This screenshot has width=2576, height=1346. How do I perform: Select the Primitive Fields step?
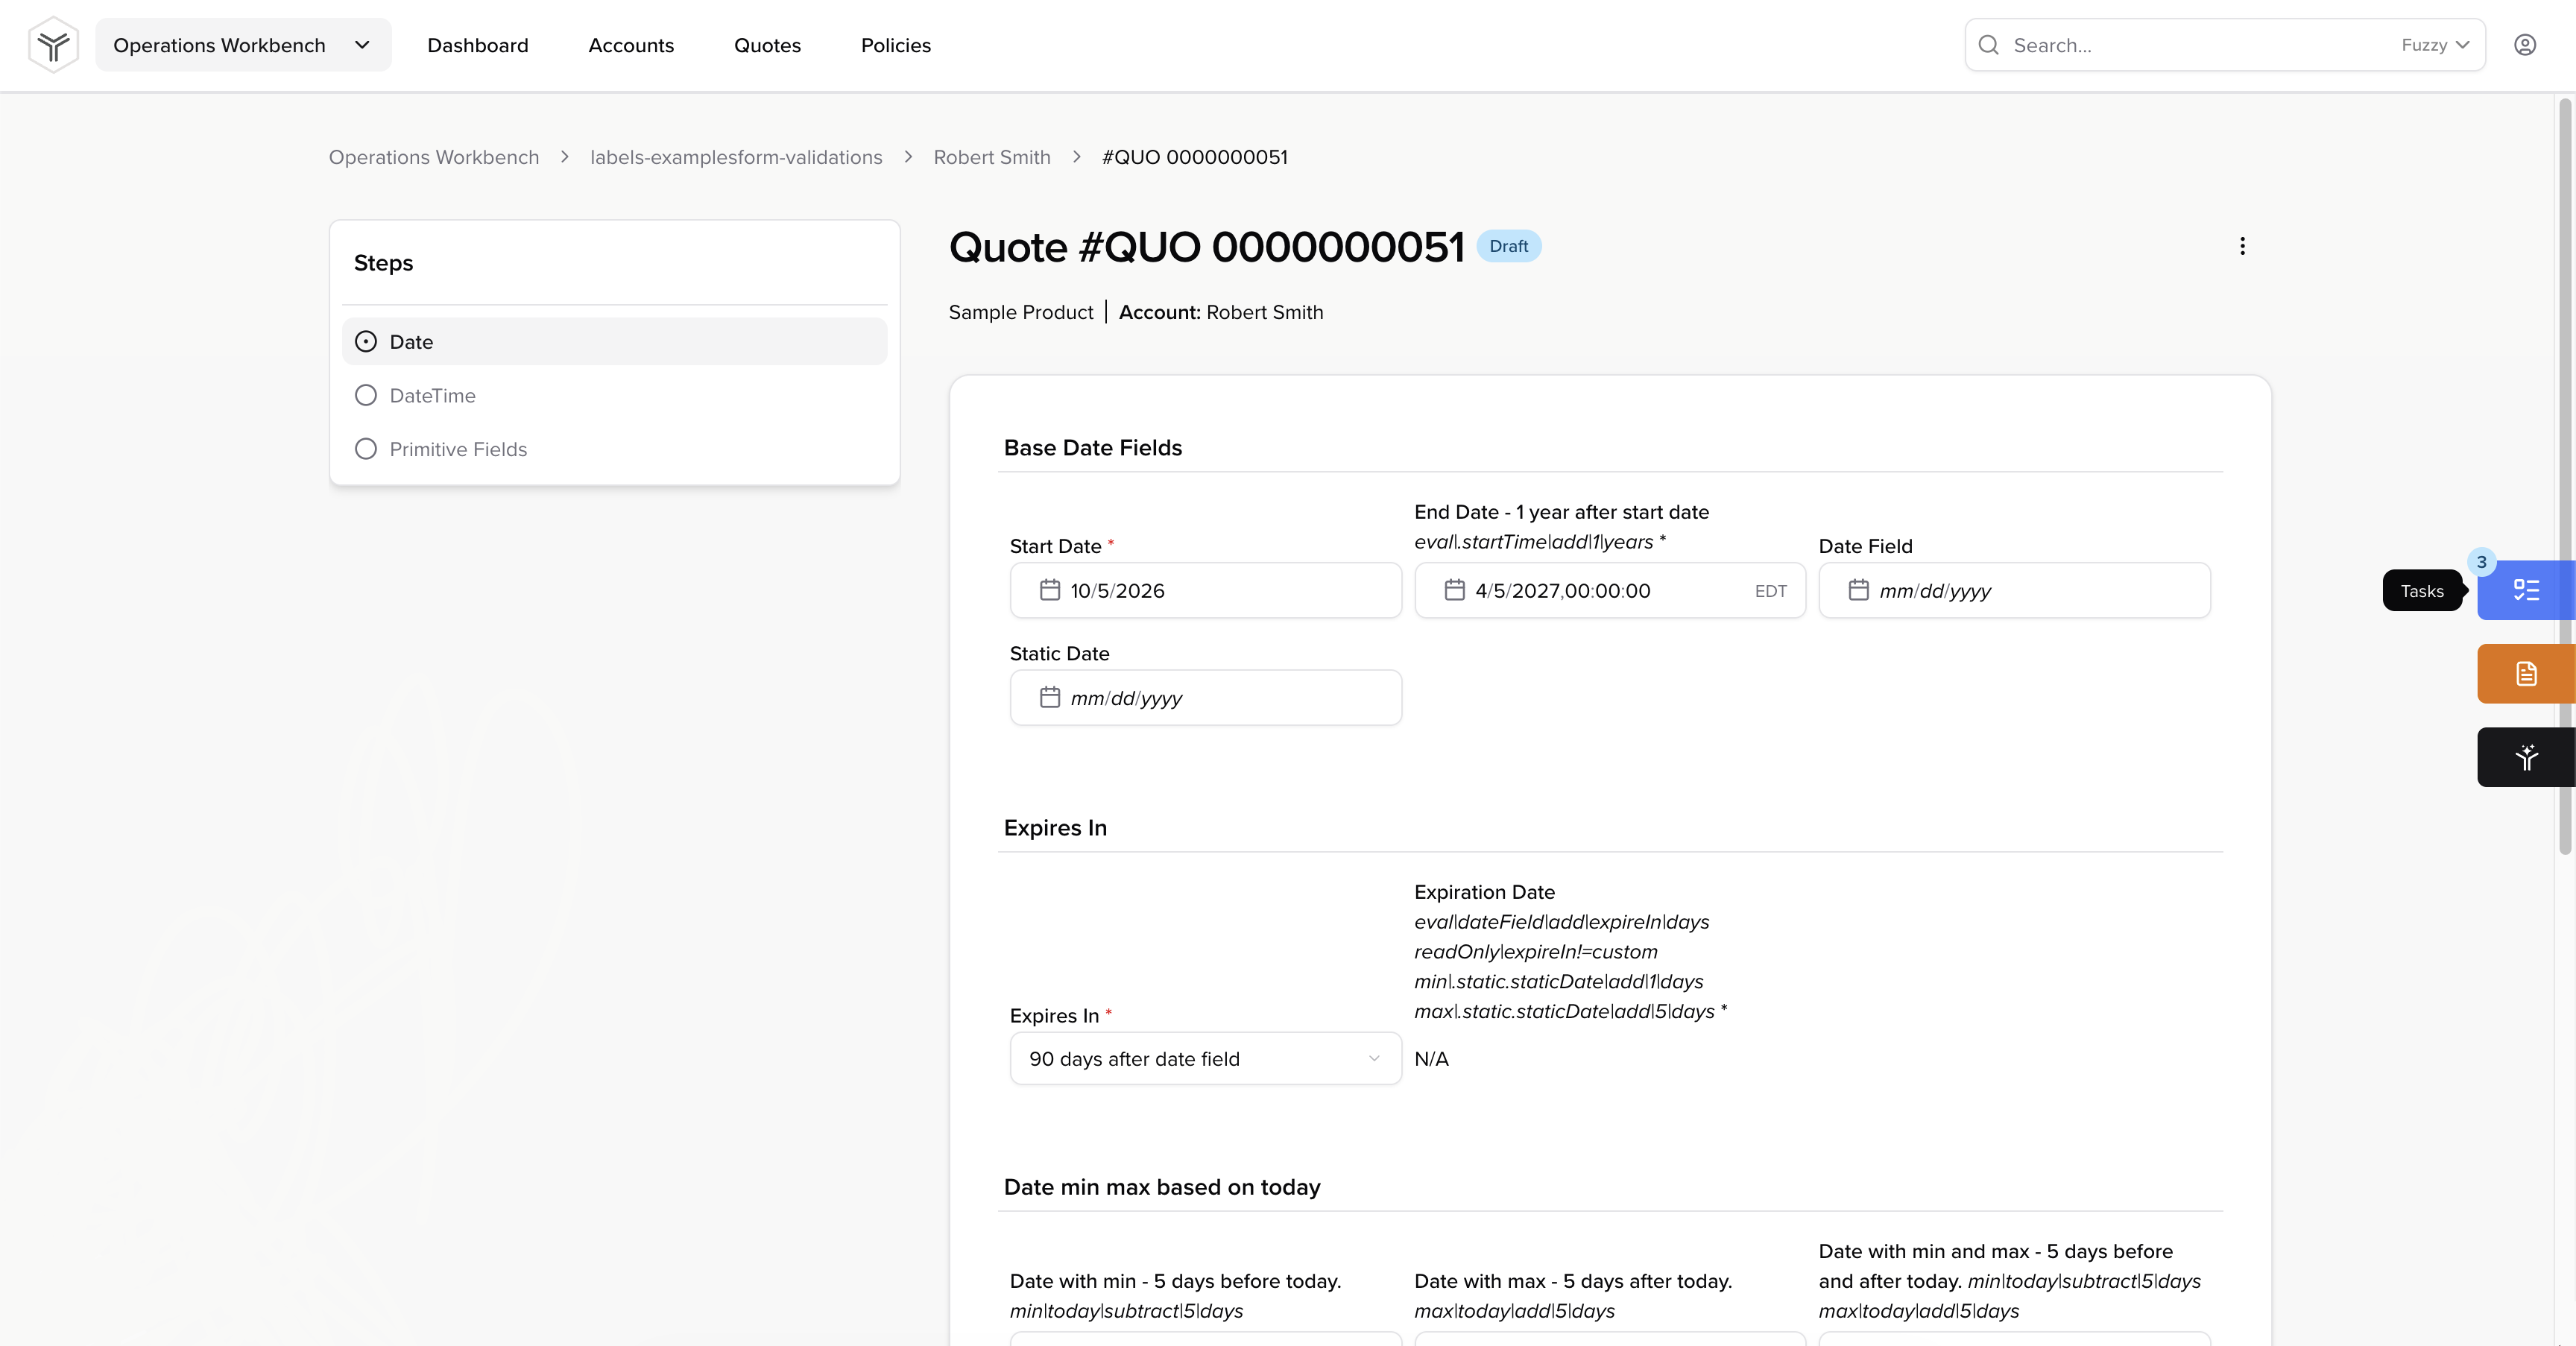coord(614,449)
